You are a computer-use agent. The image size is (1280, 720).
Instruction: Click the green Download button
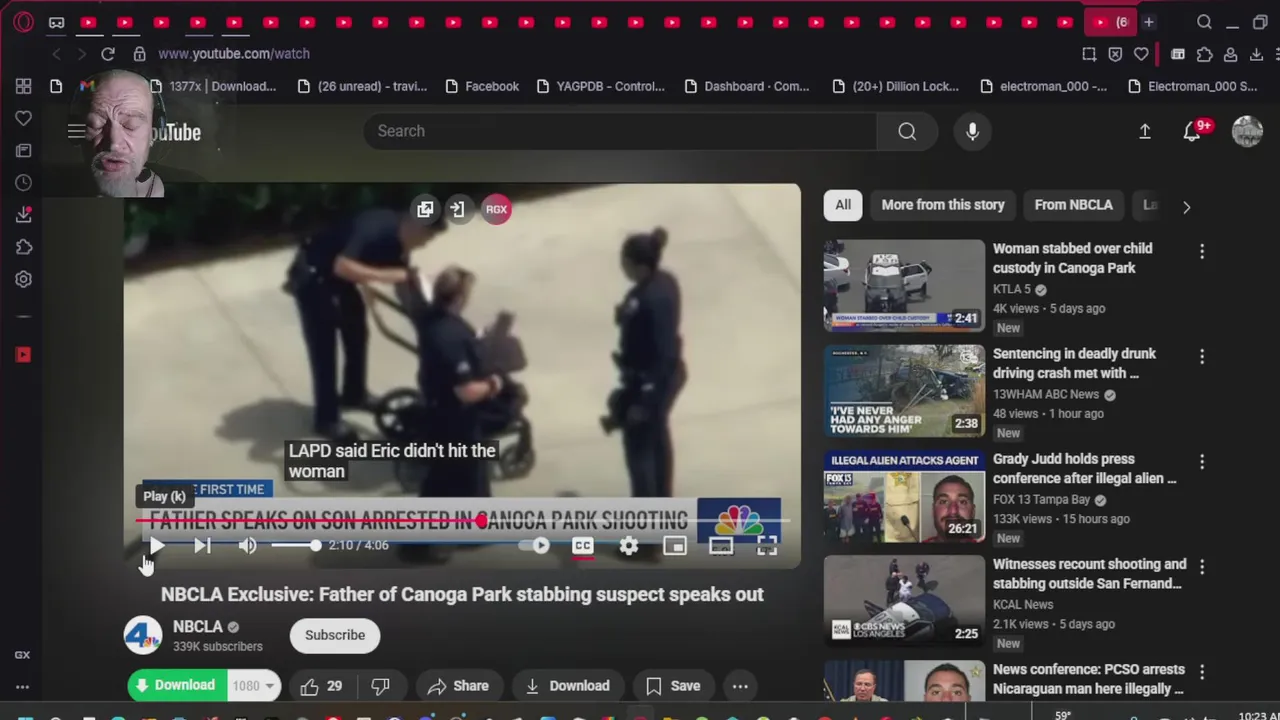point(176,686)
